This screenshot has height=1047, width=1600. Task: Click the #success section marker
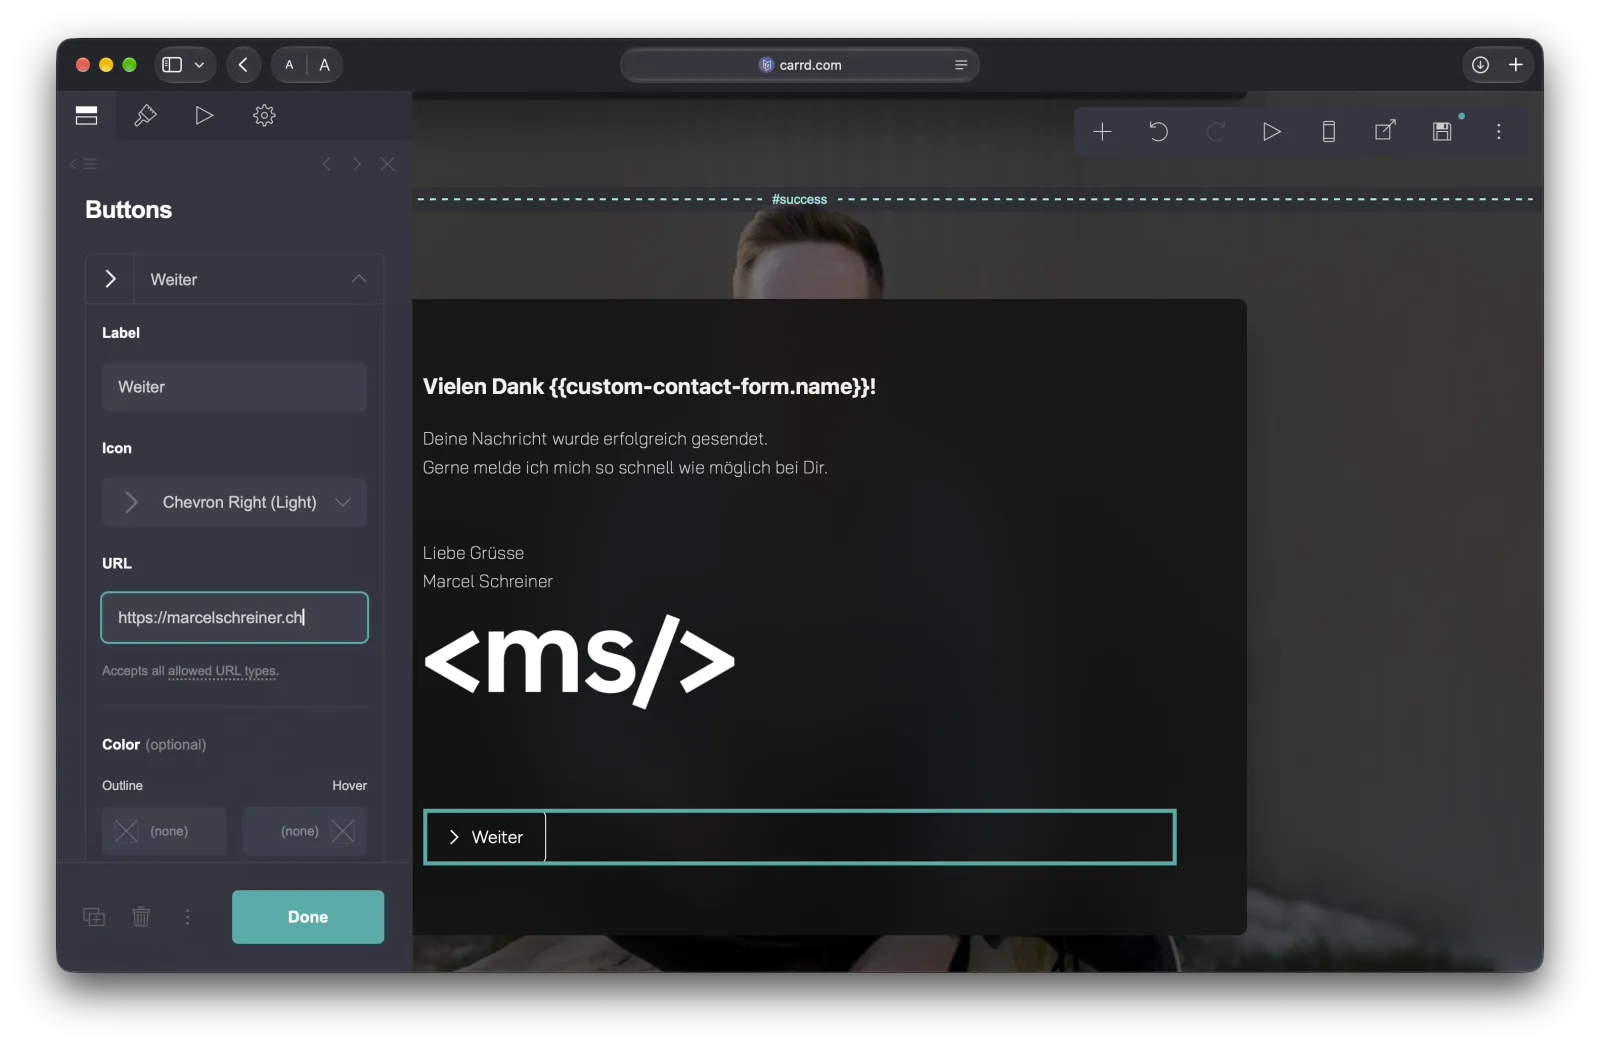799,199
